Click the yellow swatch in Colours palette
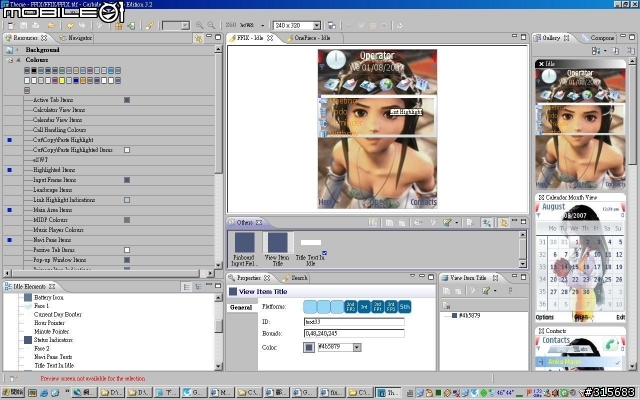Image resolution: width=640 pixels, height=400 pixels. 62,81
